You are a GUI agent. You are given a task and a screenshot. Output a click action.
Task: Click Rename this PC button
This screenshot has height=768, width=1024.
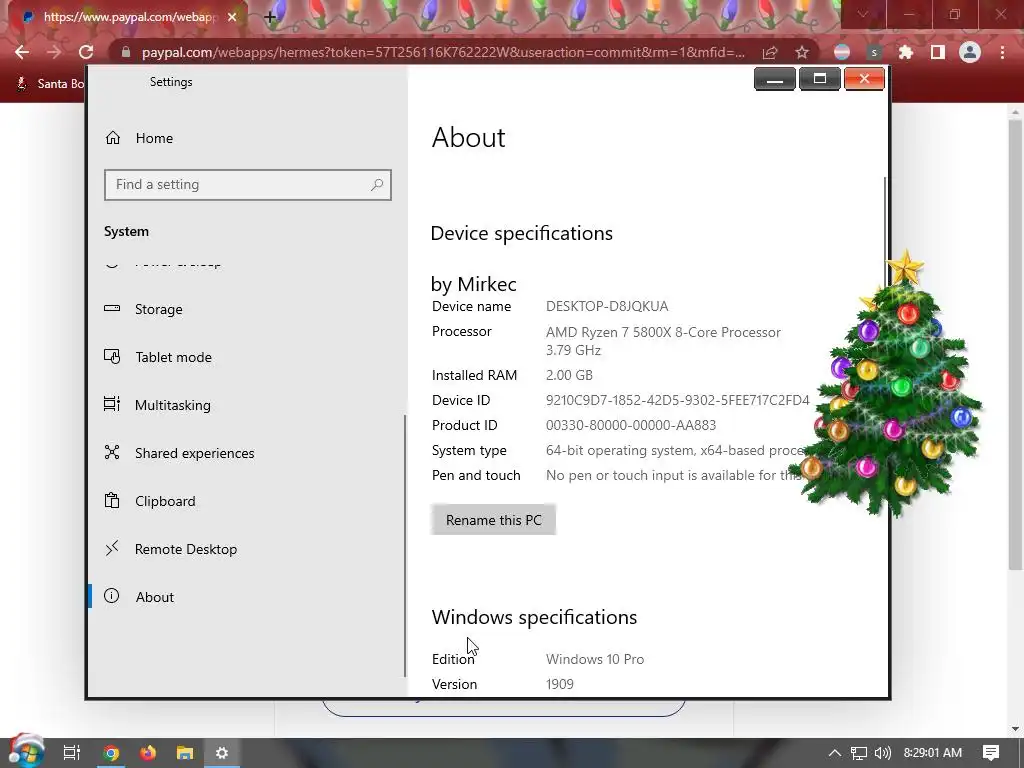(x=494, y=520)
